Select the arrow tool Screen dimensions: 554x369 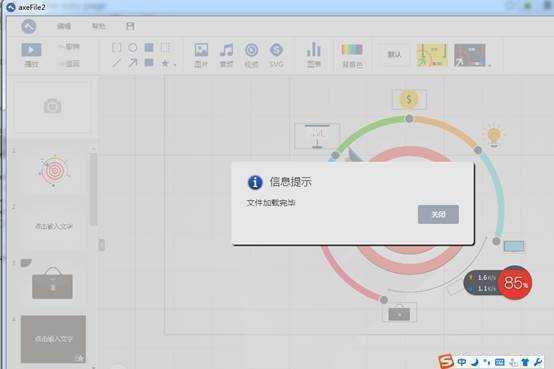132,63
